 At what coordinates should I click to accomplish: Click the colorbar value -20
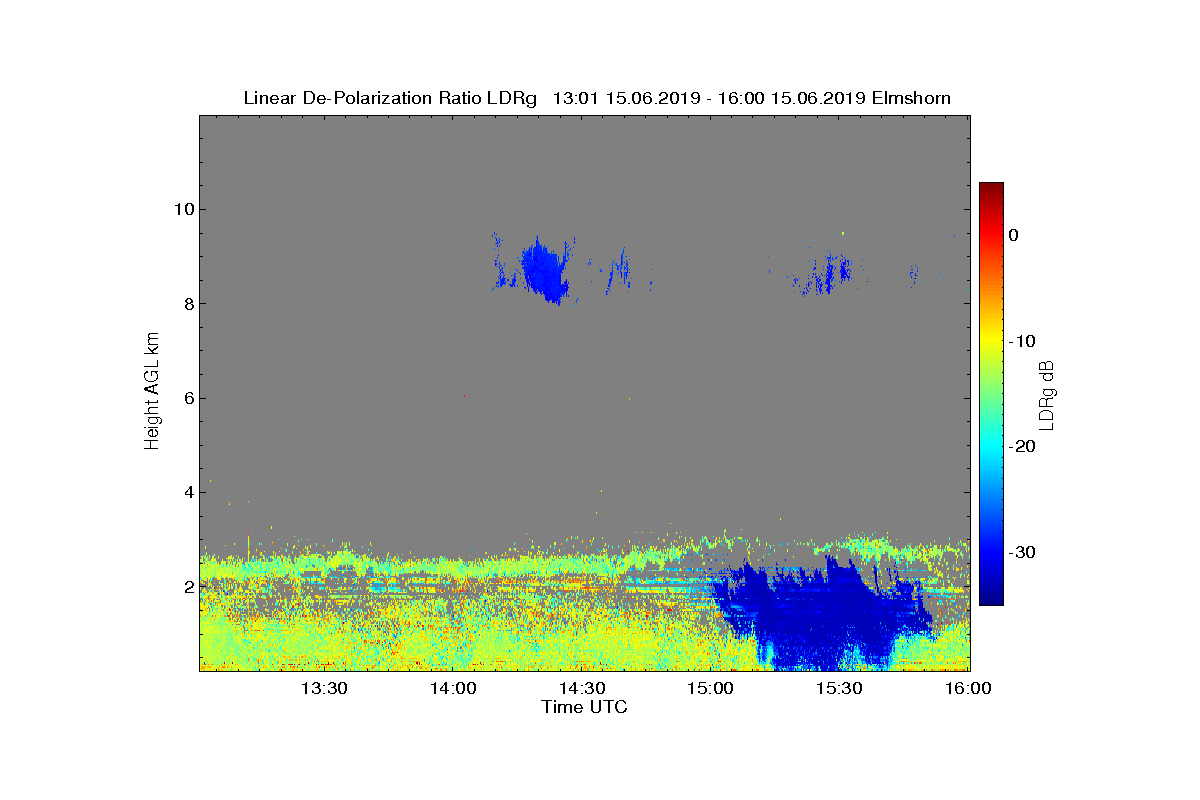click(1020, 447)
